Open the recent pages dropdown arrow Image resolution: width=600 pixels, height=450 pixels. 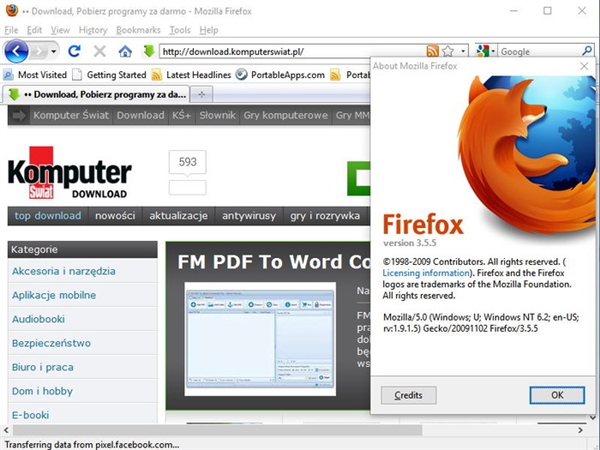(56, 51)
